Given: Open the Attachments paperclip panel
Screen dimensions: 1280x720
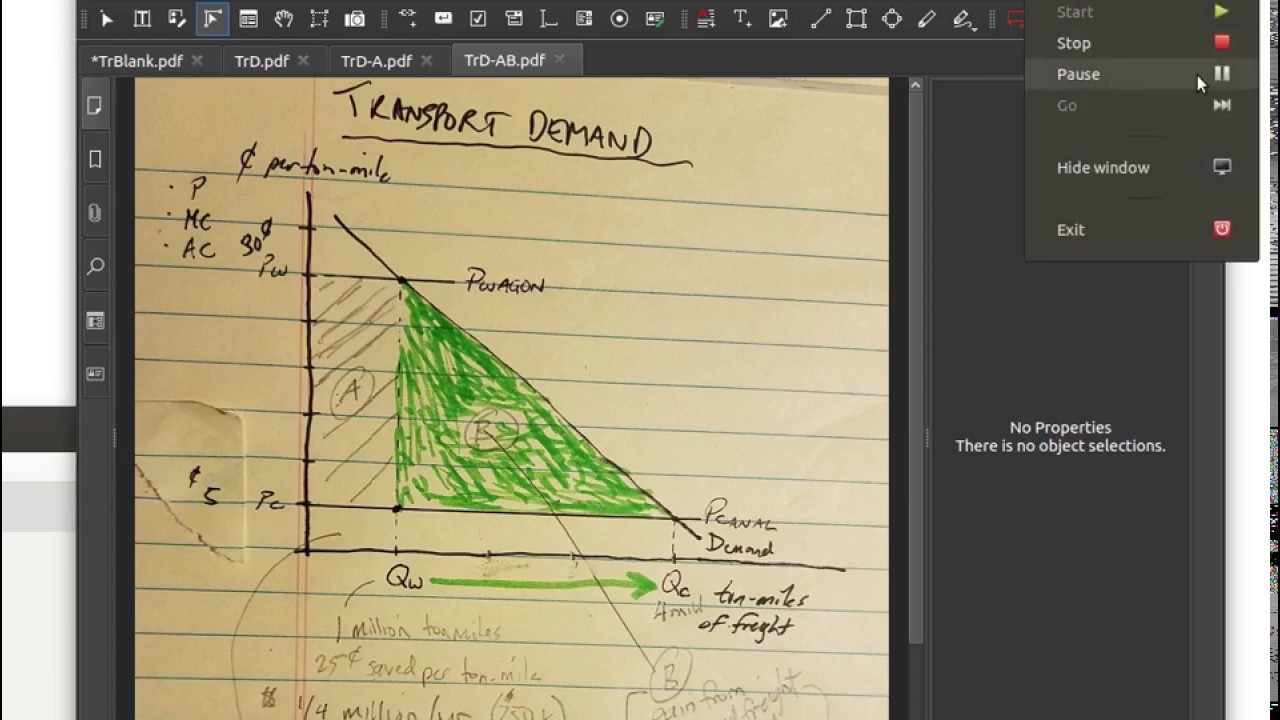Looking at the screenshot, I should tap(95, 213).
